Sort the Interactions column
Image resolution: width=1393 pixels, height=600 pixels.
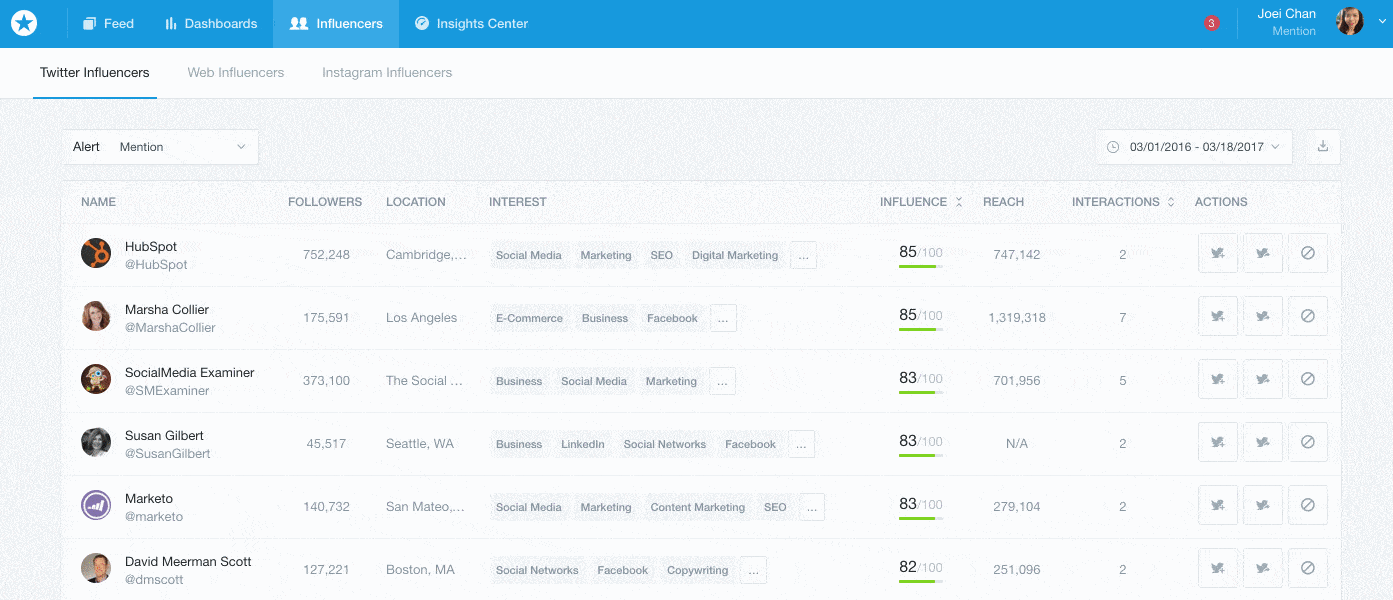[x=1169, y=201]
